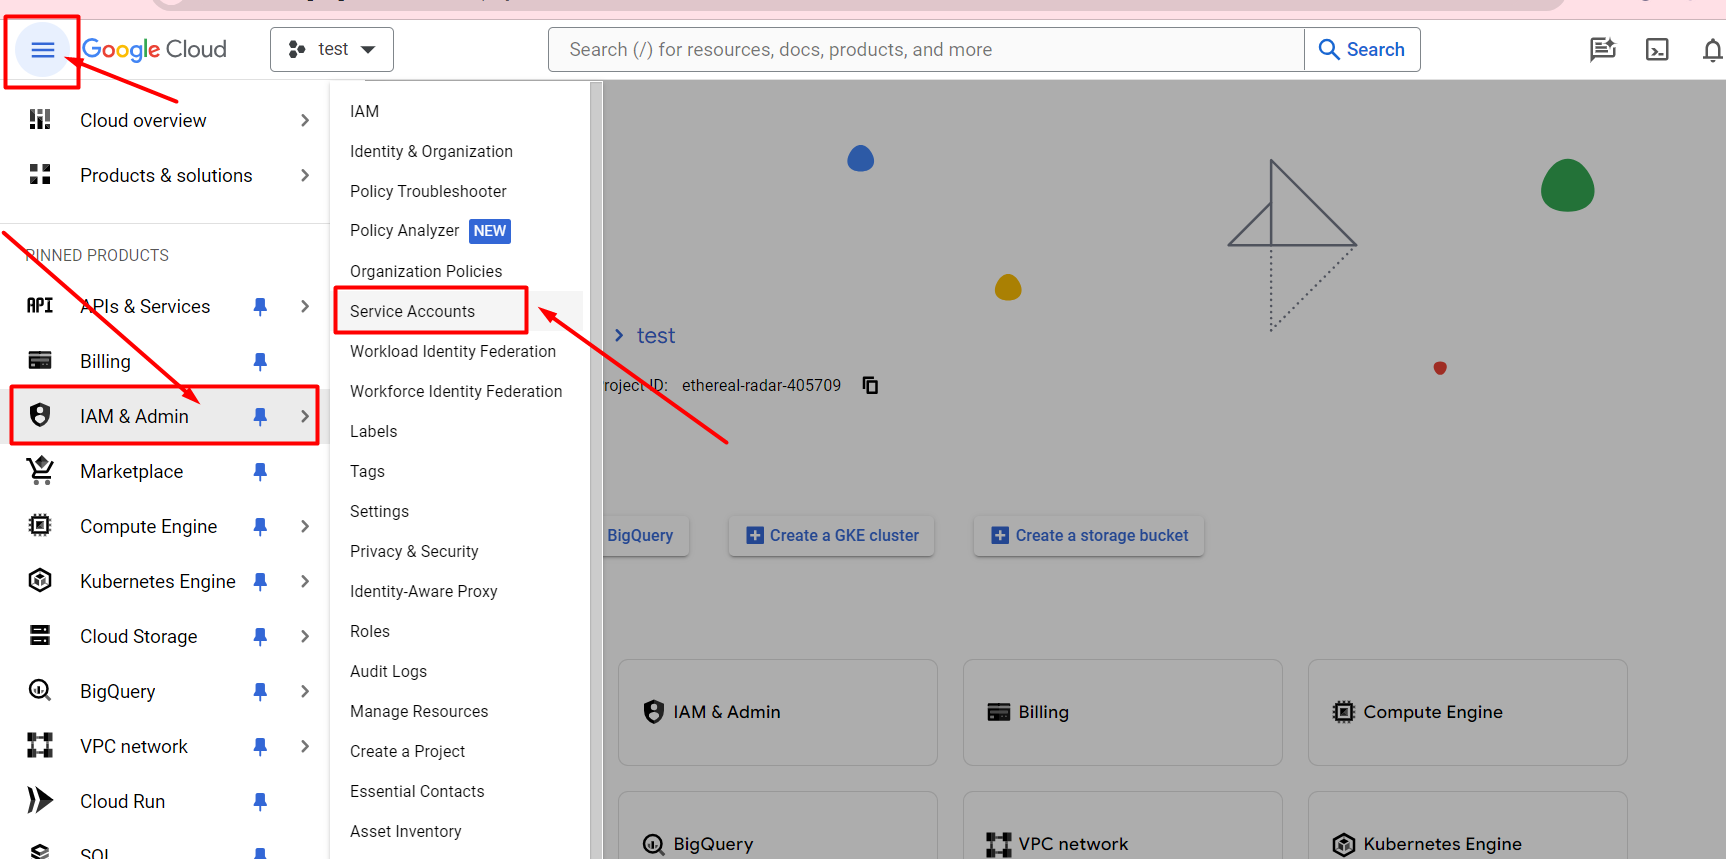Expand the Cloud overview submenu chevron
The height and width of the screenshot is (859, 1726).
305,120
